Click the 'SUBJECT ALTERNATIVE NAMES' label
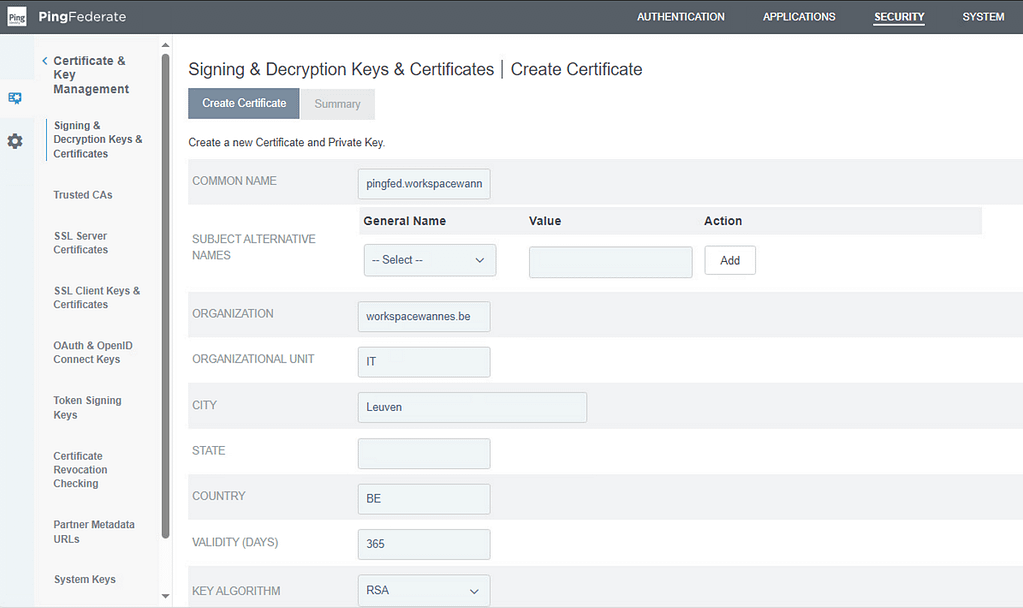 (x=254, y=247)
